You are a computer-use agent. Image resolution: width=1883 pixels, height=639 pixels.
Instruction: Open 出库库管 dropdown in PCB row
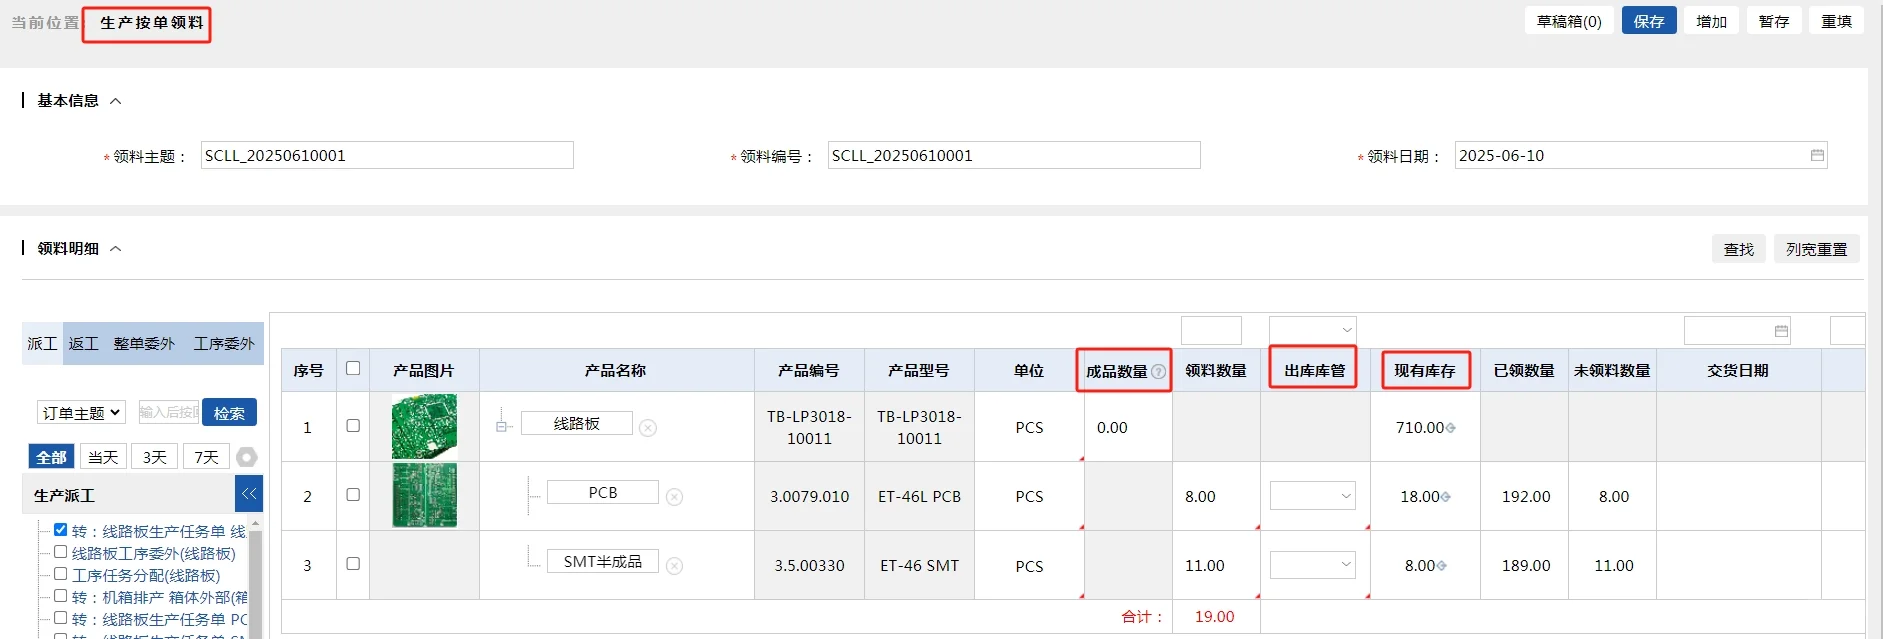click(x=1313, y=496)
